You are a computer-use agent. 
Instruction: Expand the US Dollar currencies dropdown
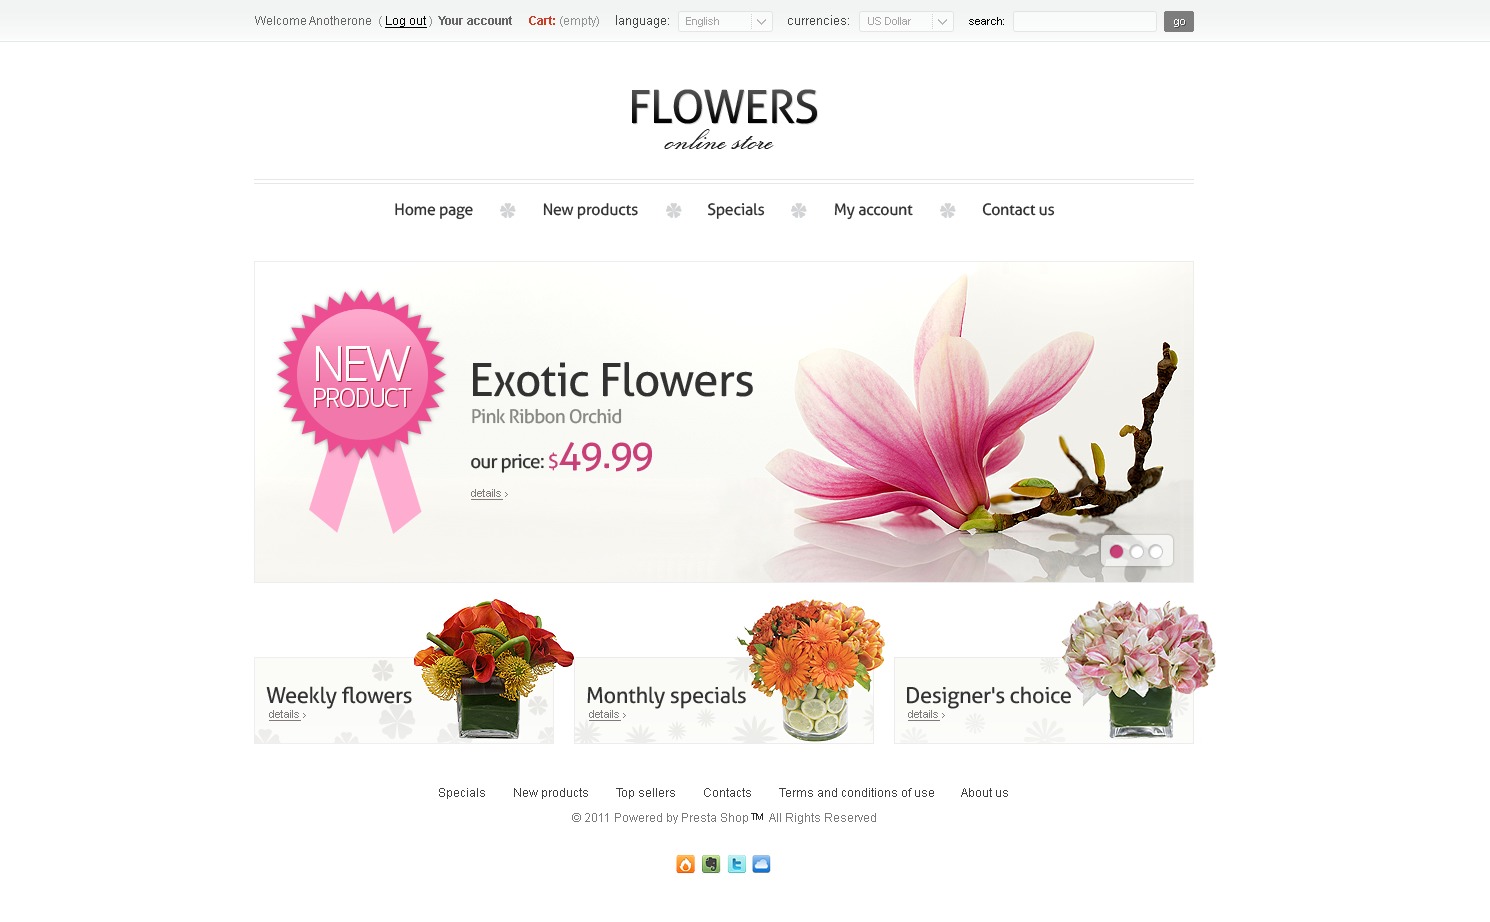point(906,21)
